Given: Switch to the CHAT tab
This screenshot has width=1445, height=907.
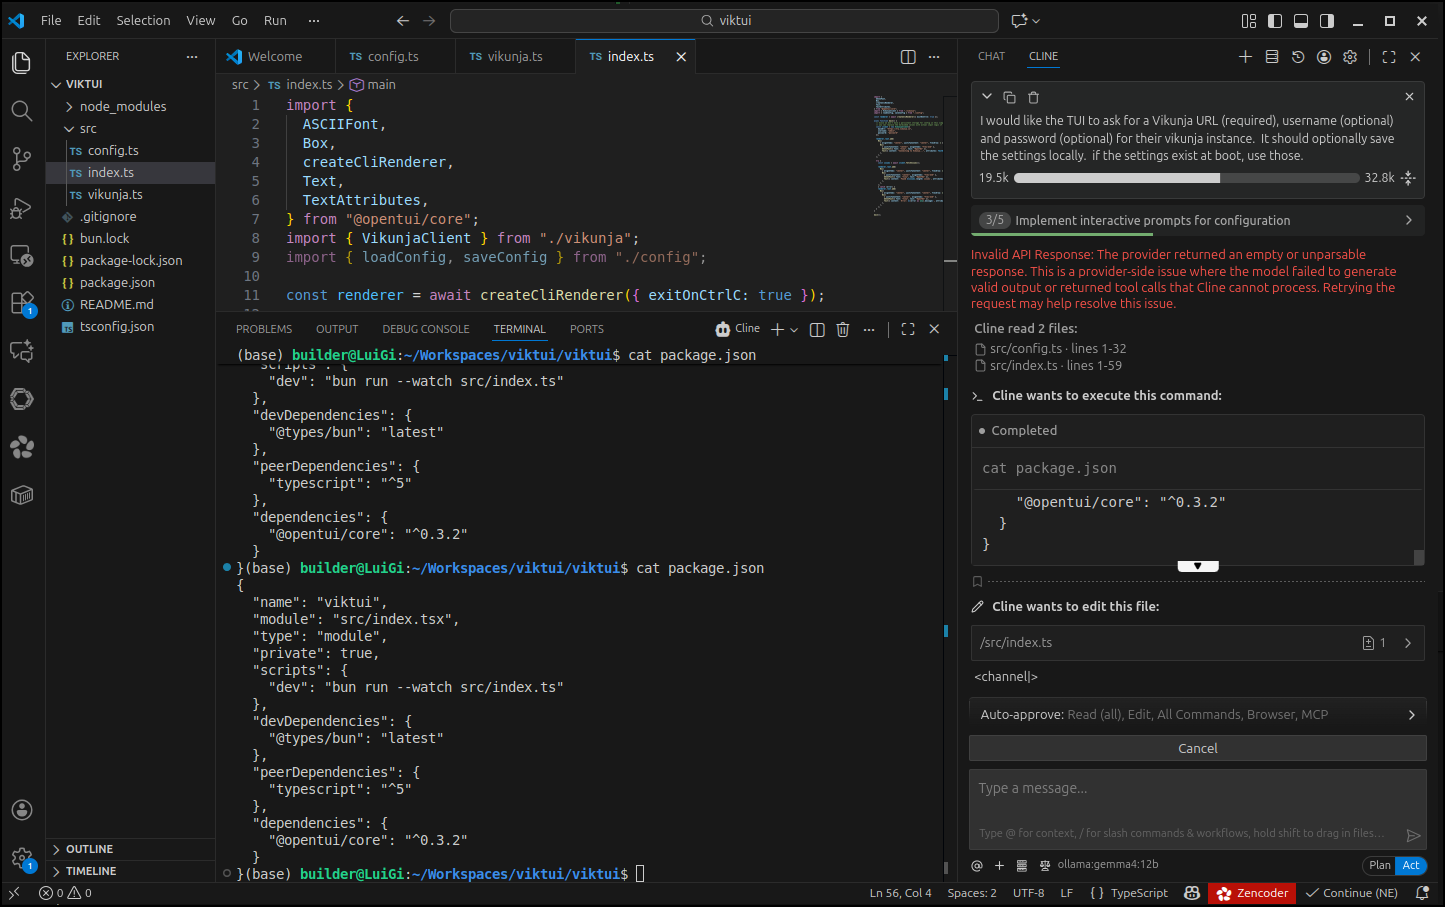Looking at the screenshot, I should pos(991,57).
